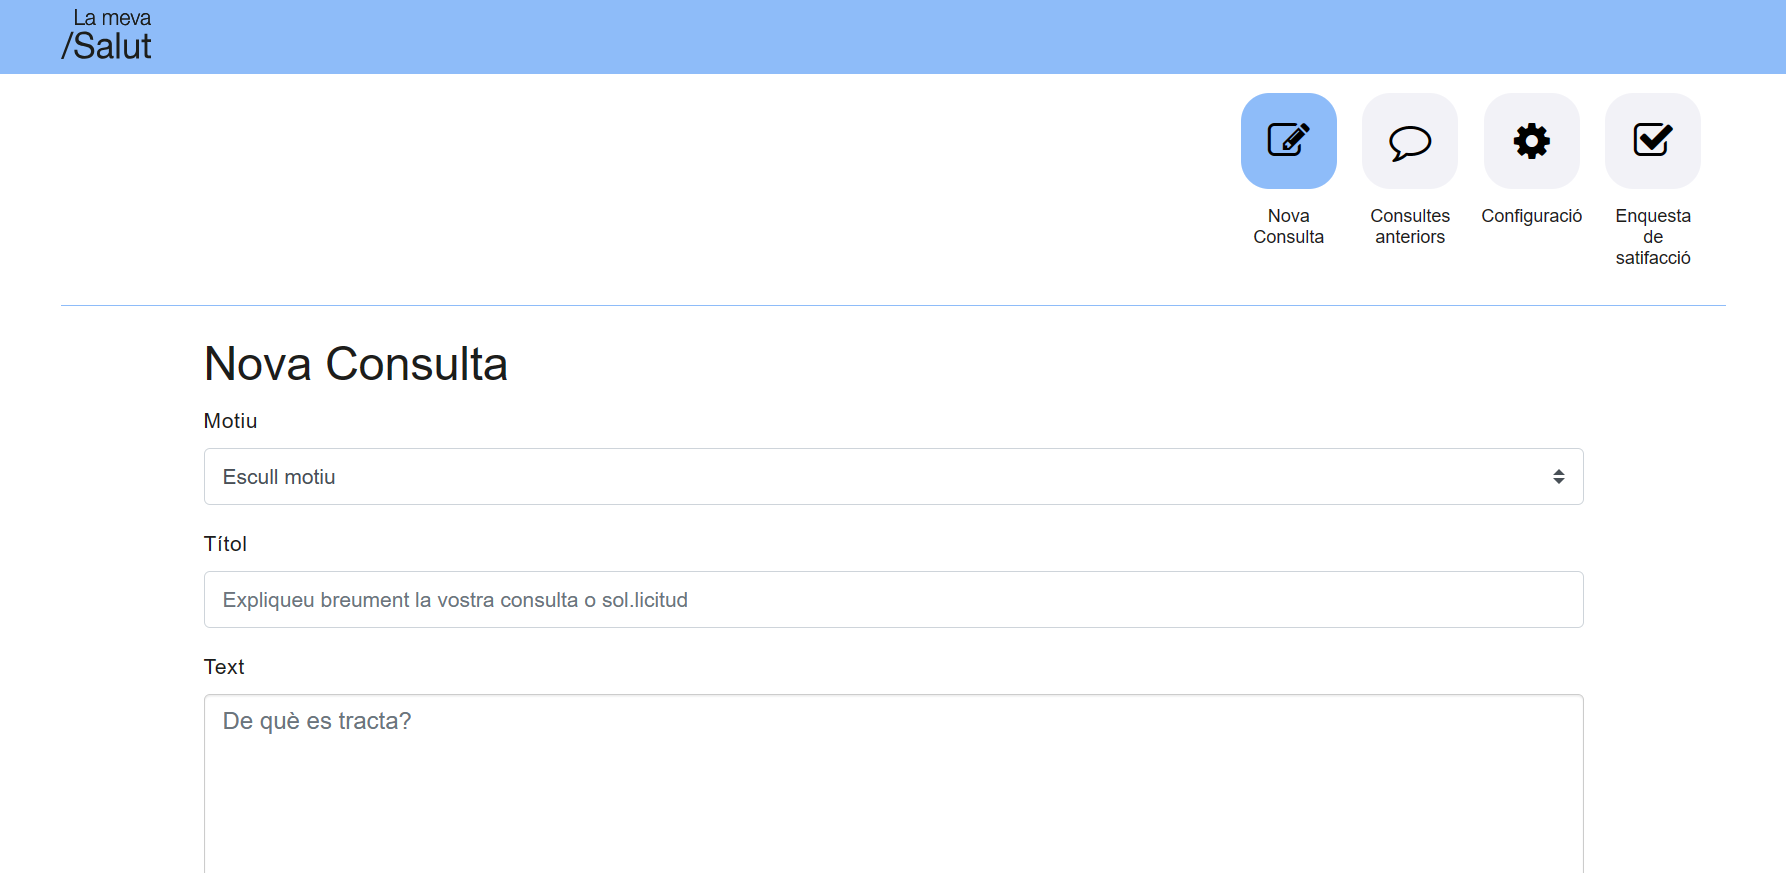Select the 'Configuració' menu label
Viewport: 1786px width, 873px height.
[1531, 216]
